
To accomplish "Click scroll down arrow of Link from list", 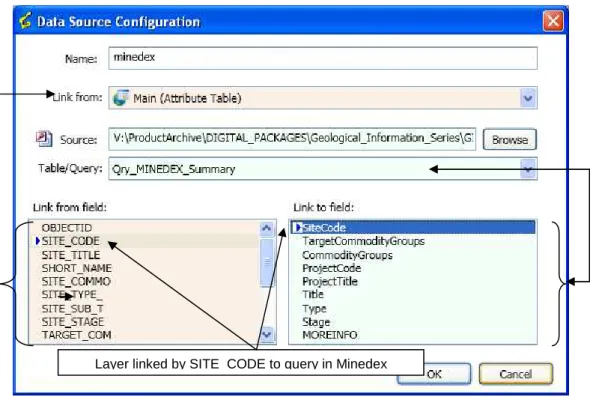I will [x=267, y=334].
